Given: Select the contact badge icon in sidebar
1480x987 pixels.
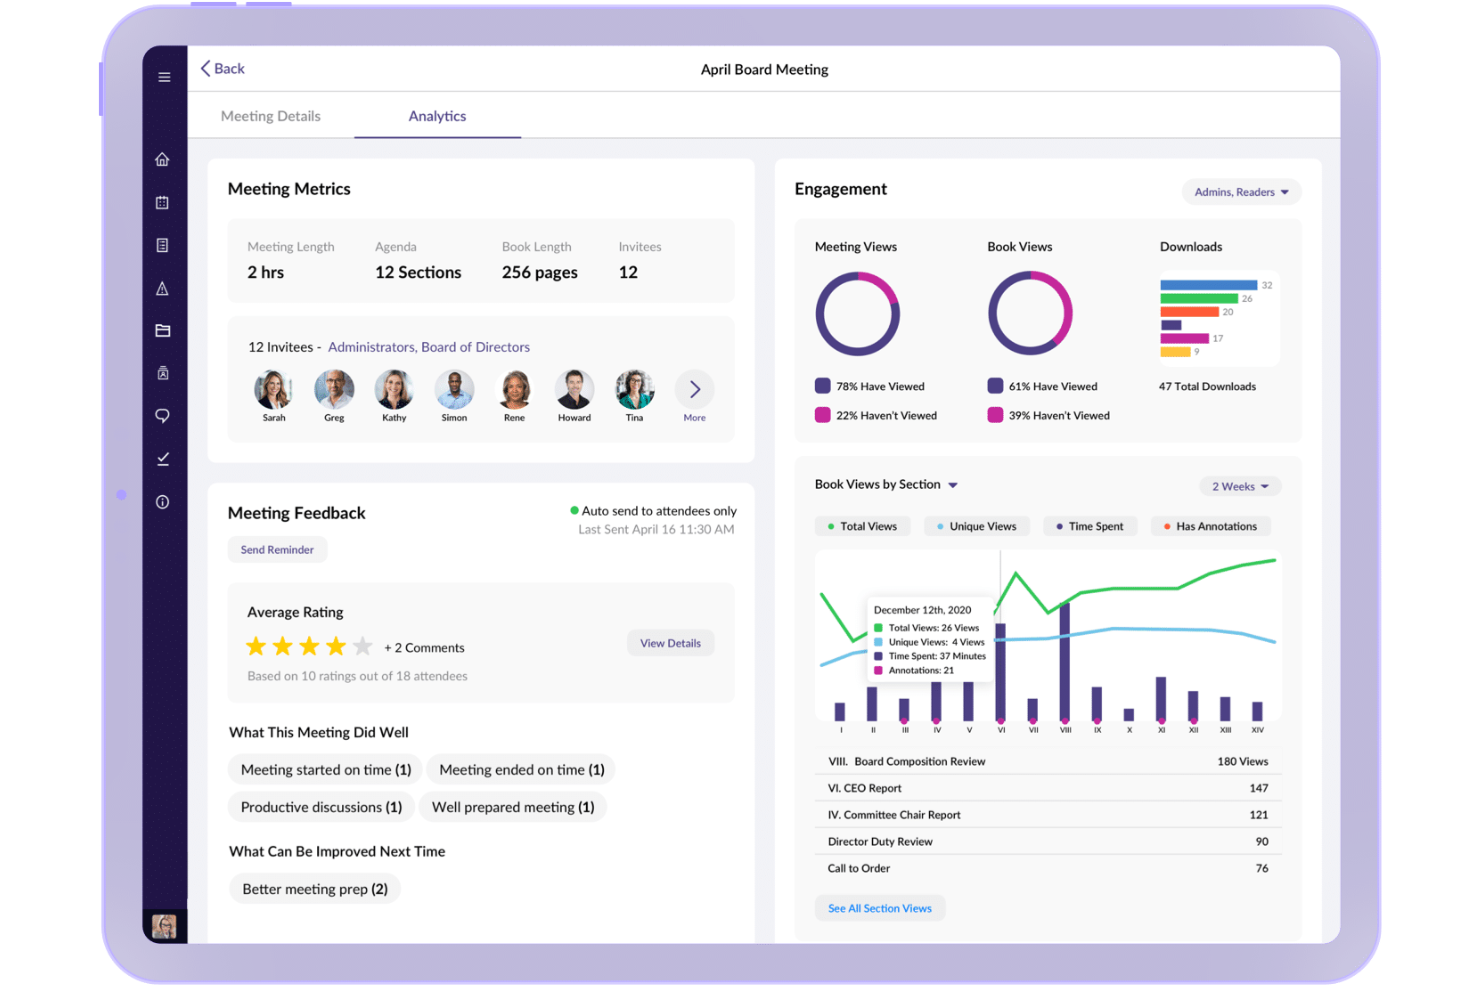Looking at the screenshot, I should coord(163,372).
